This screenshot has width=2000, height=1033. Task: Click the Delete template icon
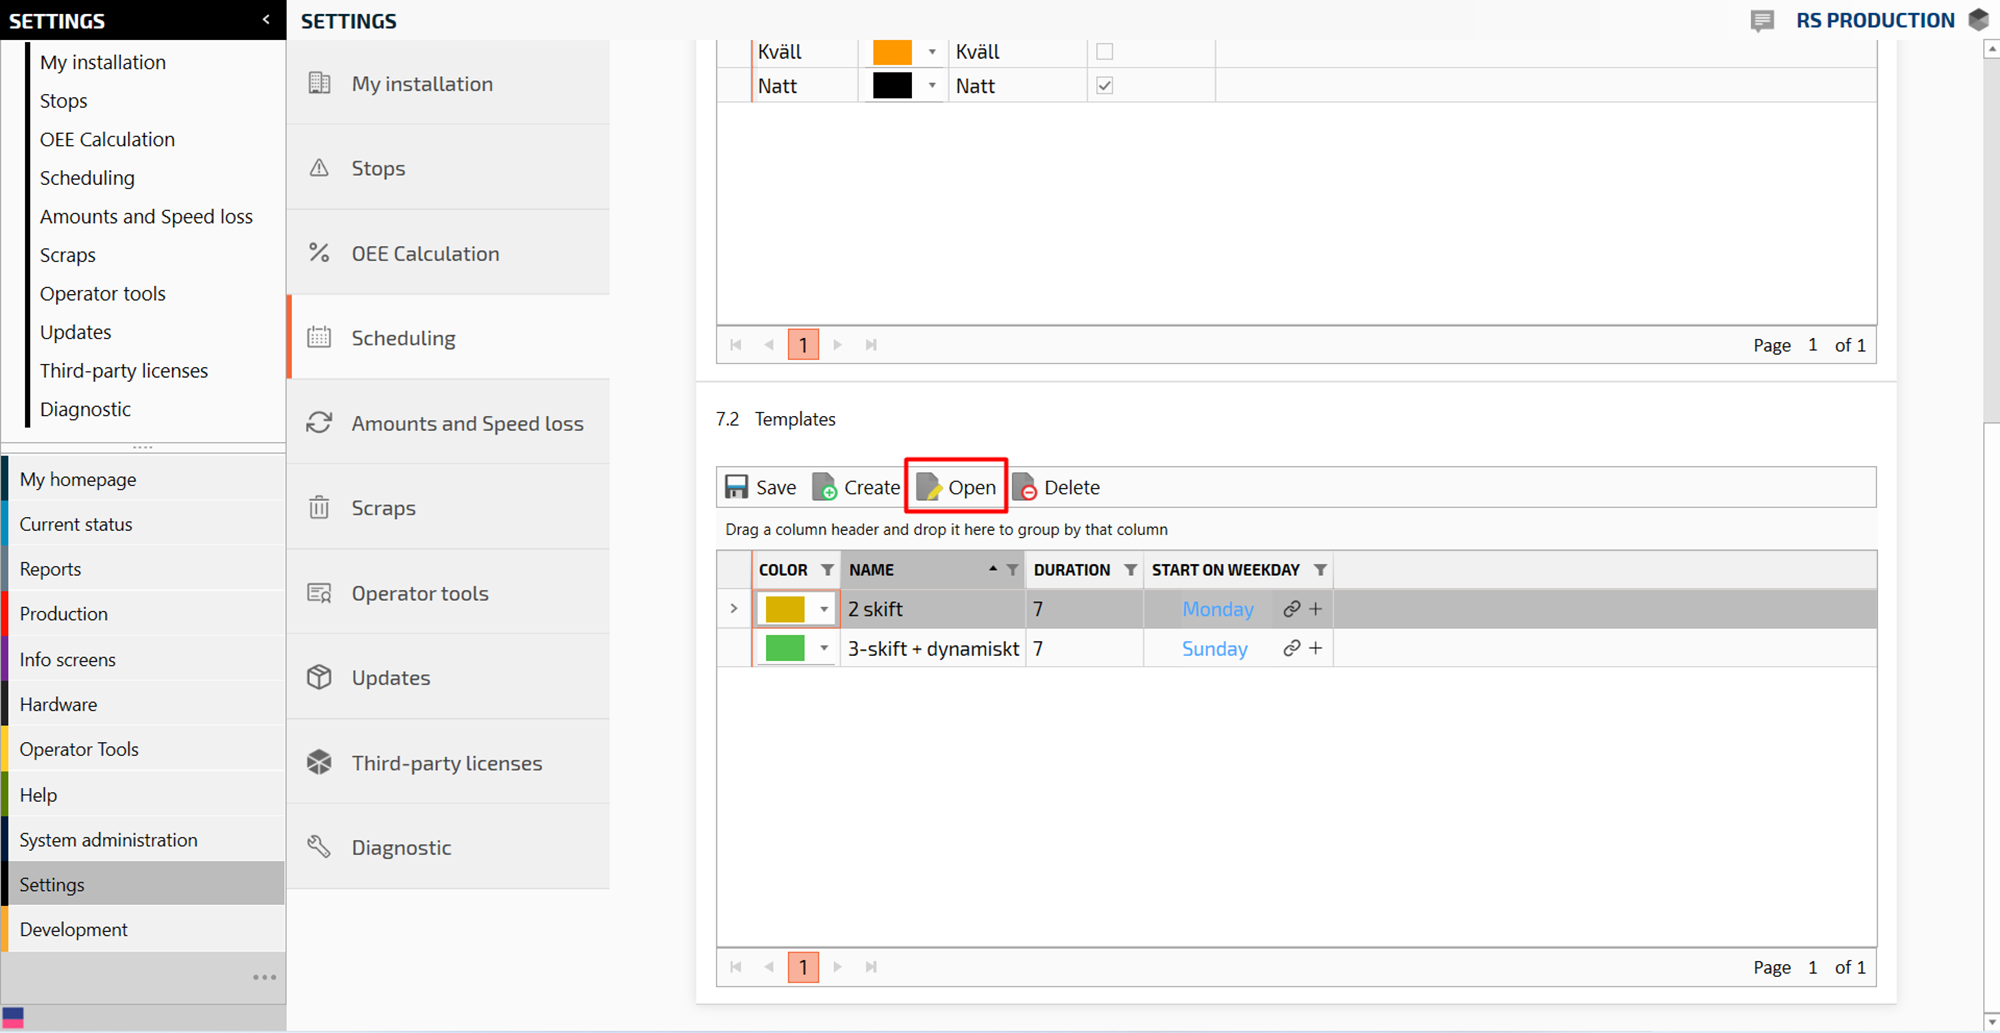click(1025, 487)
